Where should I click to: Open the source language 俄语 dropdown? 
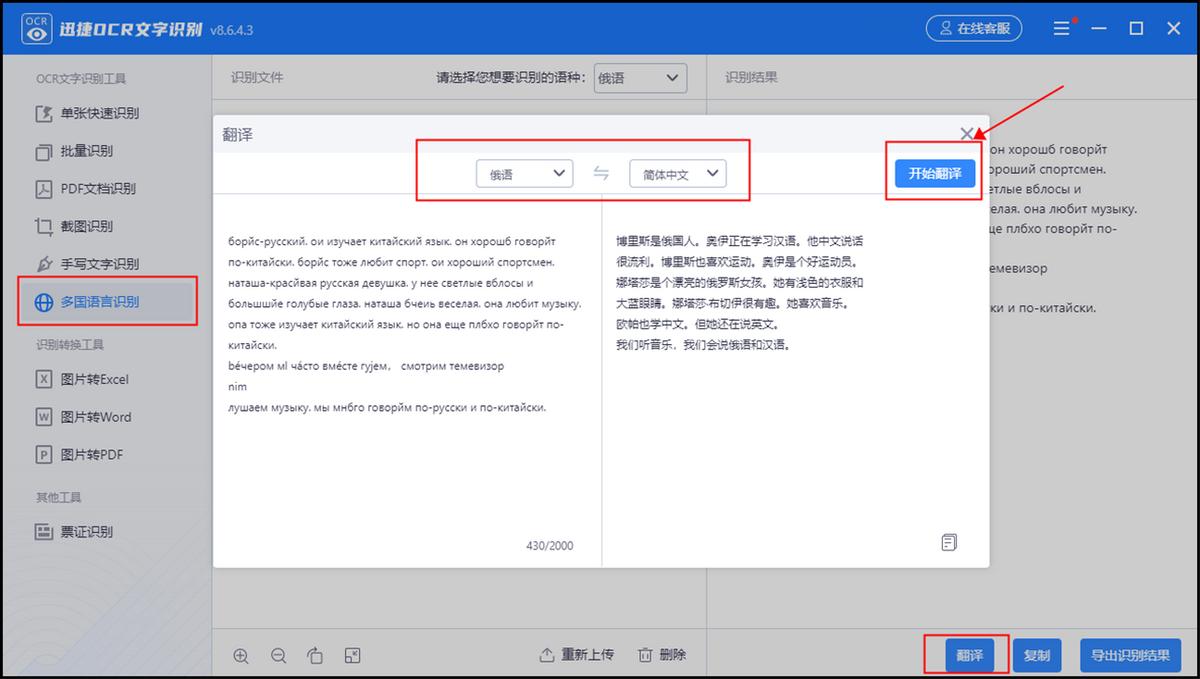click(x=524, y=172)
